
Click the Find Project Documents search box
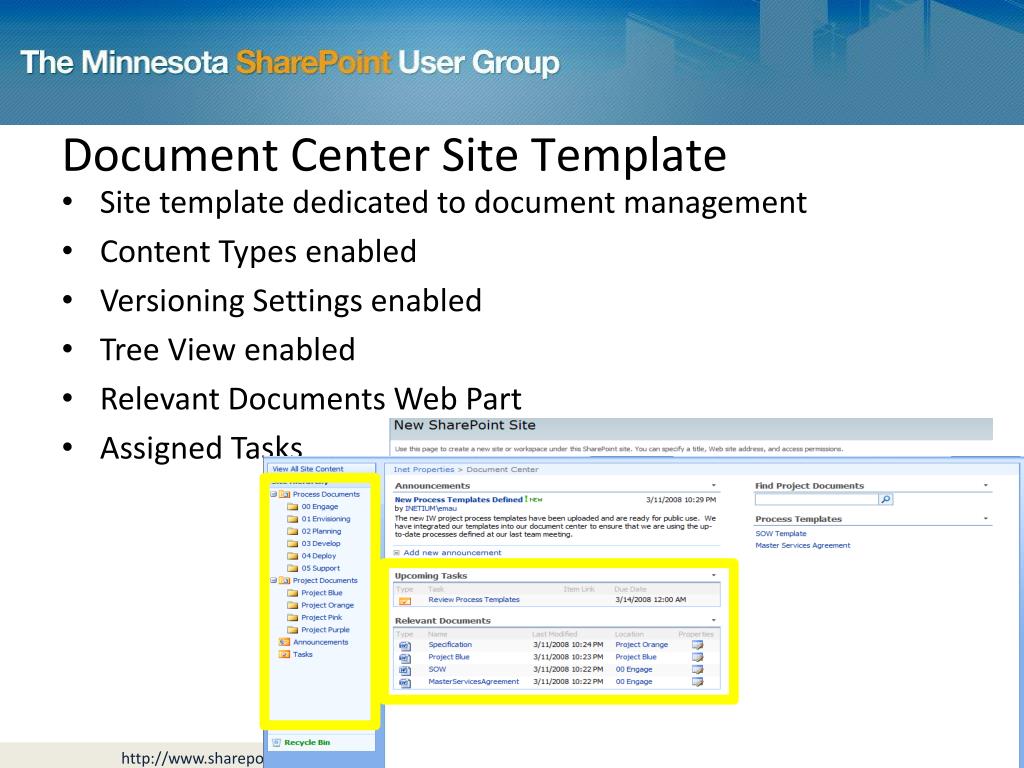click(x=816, y=500)
